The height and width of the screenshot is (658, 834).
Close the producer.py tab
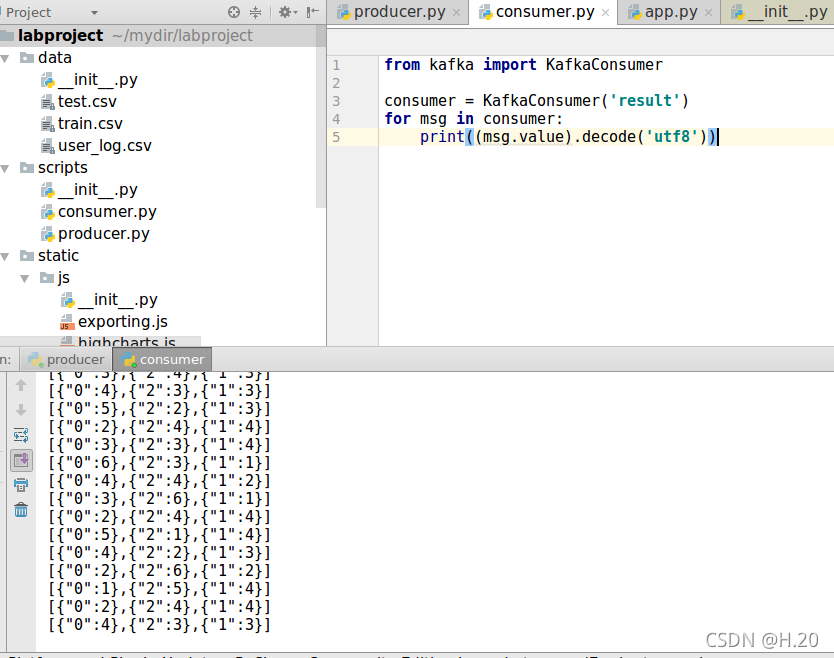coord(456,13)
